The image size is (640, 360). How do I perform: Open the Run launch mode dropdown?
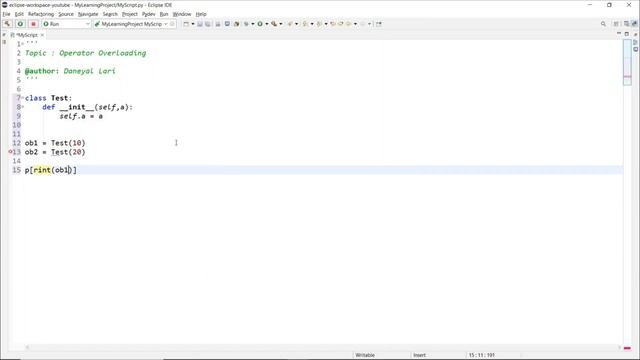66,24
